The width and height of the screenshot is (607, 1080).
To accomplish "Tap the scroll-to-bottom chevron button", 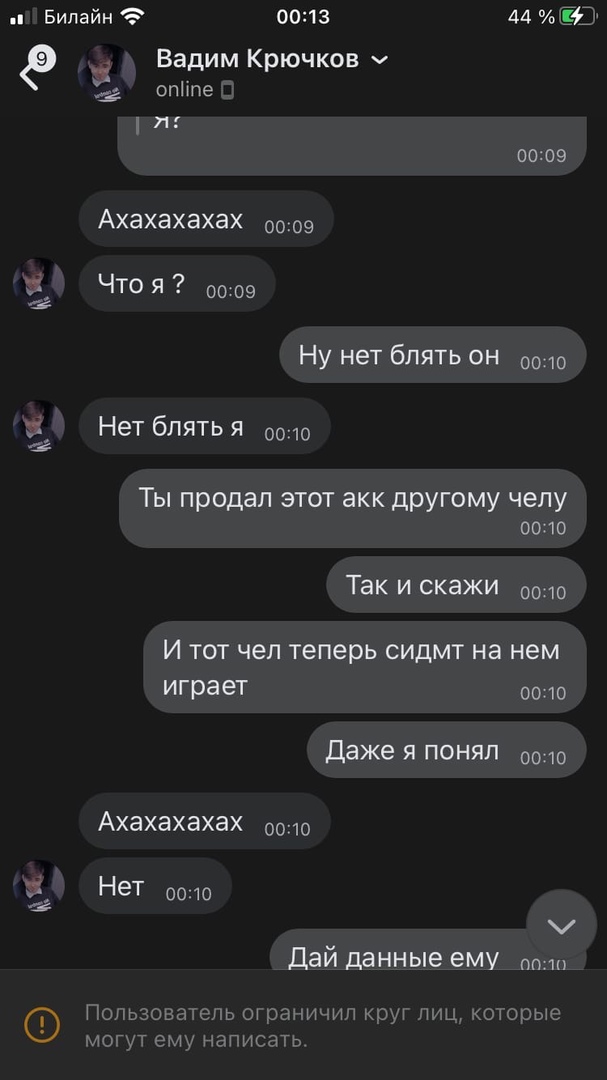I will [562, 926].
